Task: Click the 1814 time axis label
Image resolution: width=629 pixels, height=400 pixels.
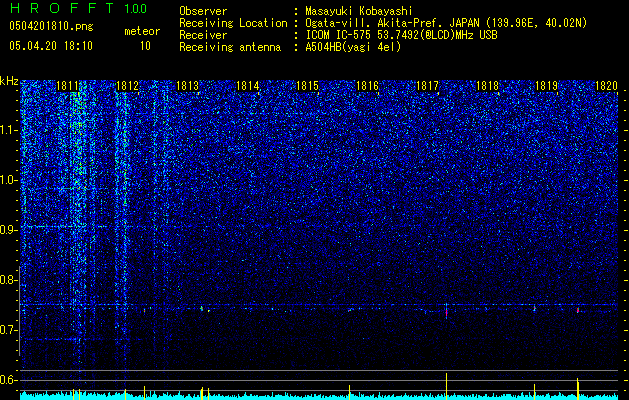Action: (x=248, y=86)
